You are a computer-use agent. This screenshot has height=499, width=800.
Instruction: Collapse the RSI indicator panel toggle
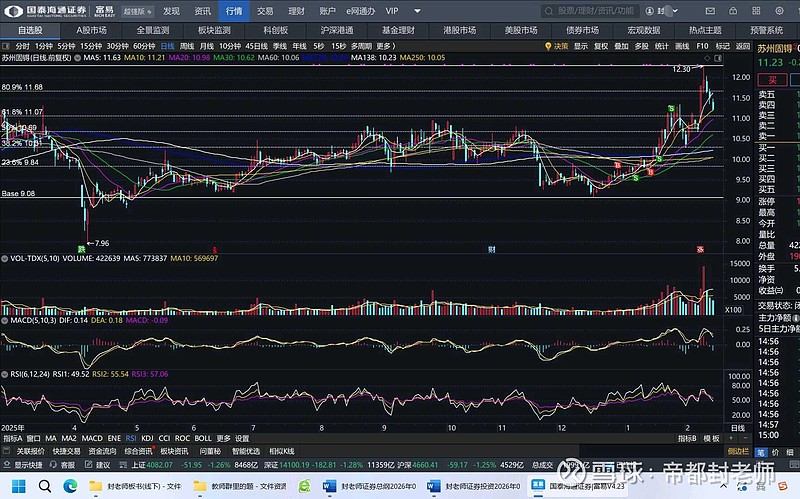click(x=5, y=374)
